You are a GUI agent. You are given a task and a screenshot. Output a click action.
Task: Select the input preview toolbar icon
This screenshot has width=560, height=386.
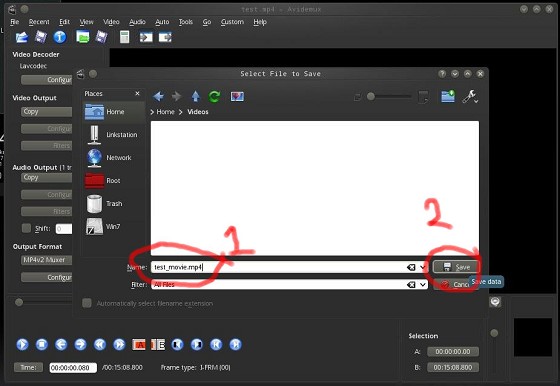coord(146,37)
